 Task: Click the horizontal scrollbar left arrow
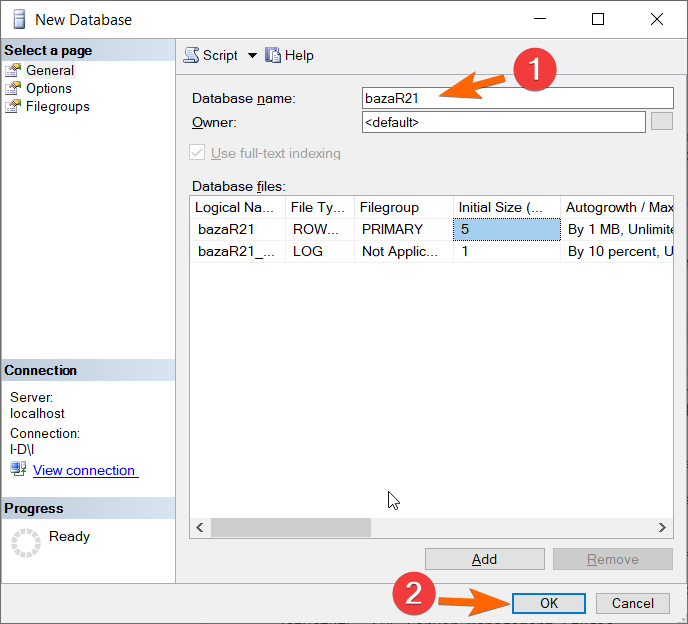[x=200, y=527]
